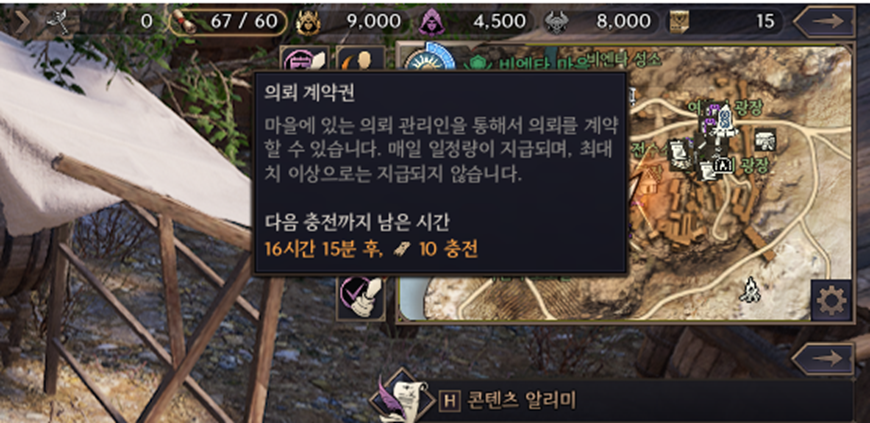Screen dimensions: 870x423
Task: Click the H hotkey badge beside 콘텐츠 알리미
Action: point(450,401)
